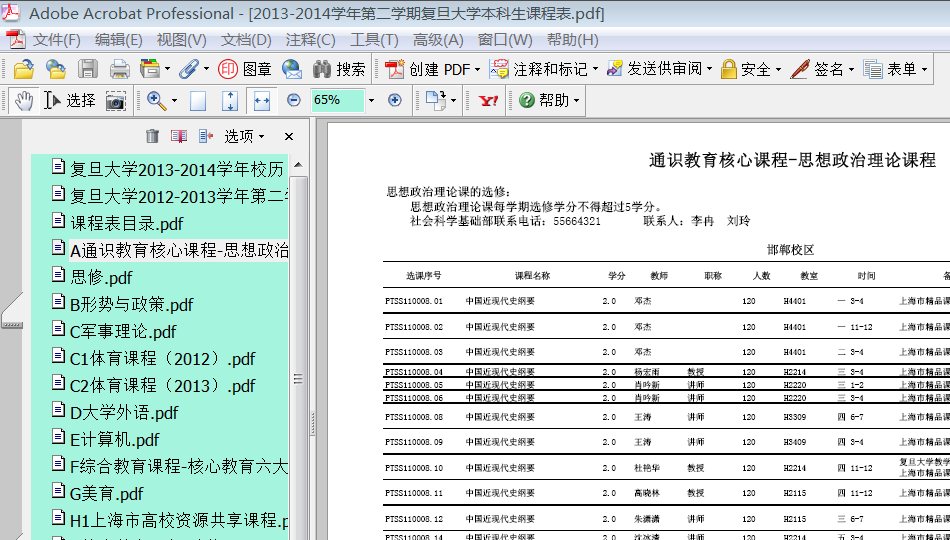Viewport: 950px width, 540px height.
Task: Click the Save floppy disk icon
Action: point(88,69)
